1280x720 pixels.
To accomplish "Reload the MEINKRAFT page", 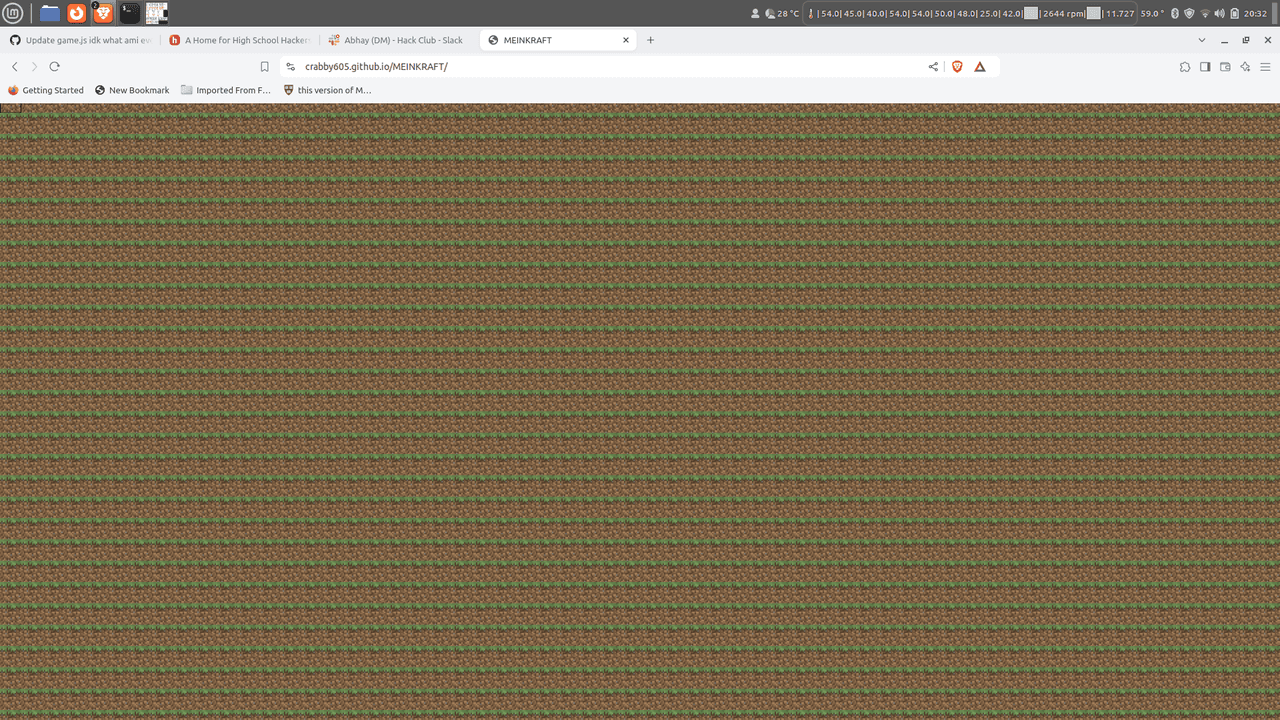I will [54, 66].
